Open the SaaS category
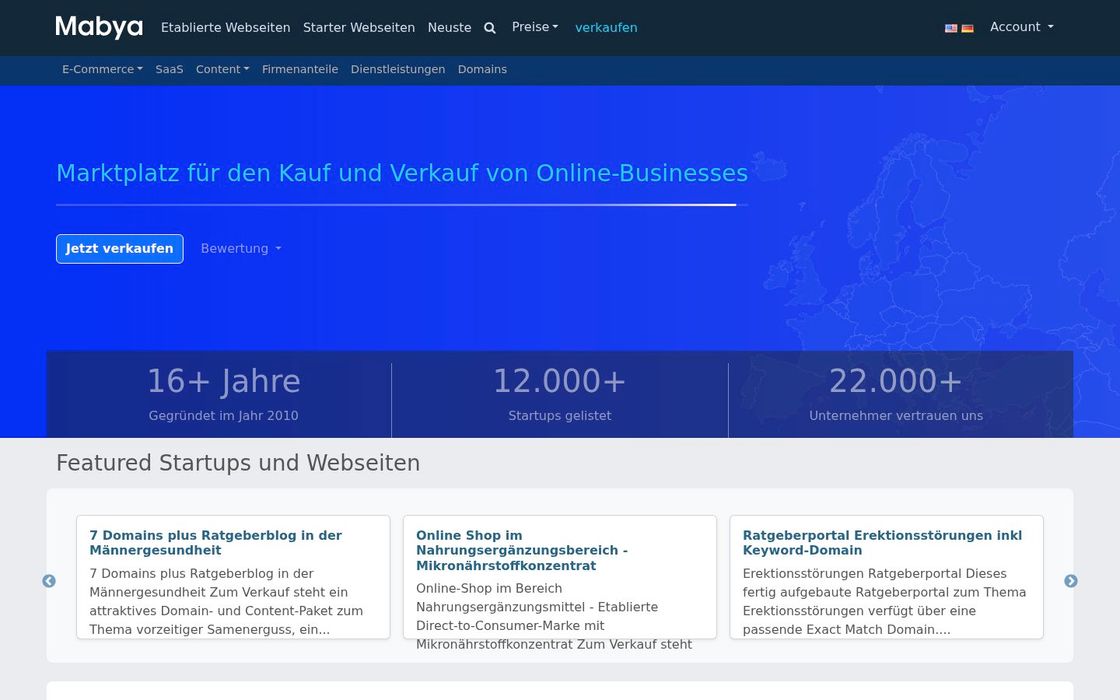 (169, 69)
